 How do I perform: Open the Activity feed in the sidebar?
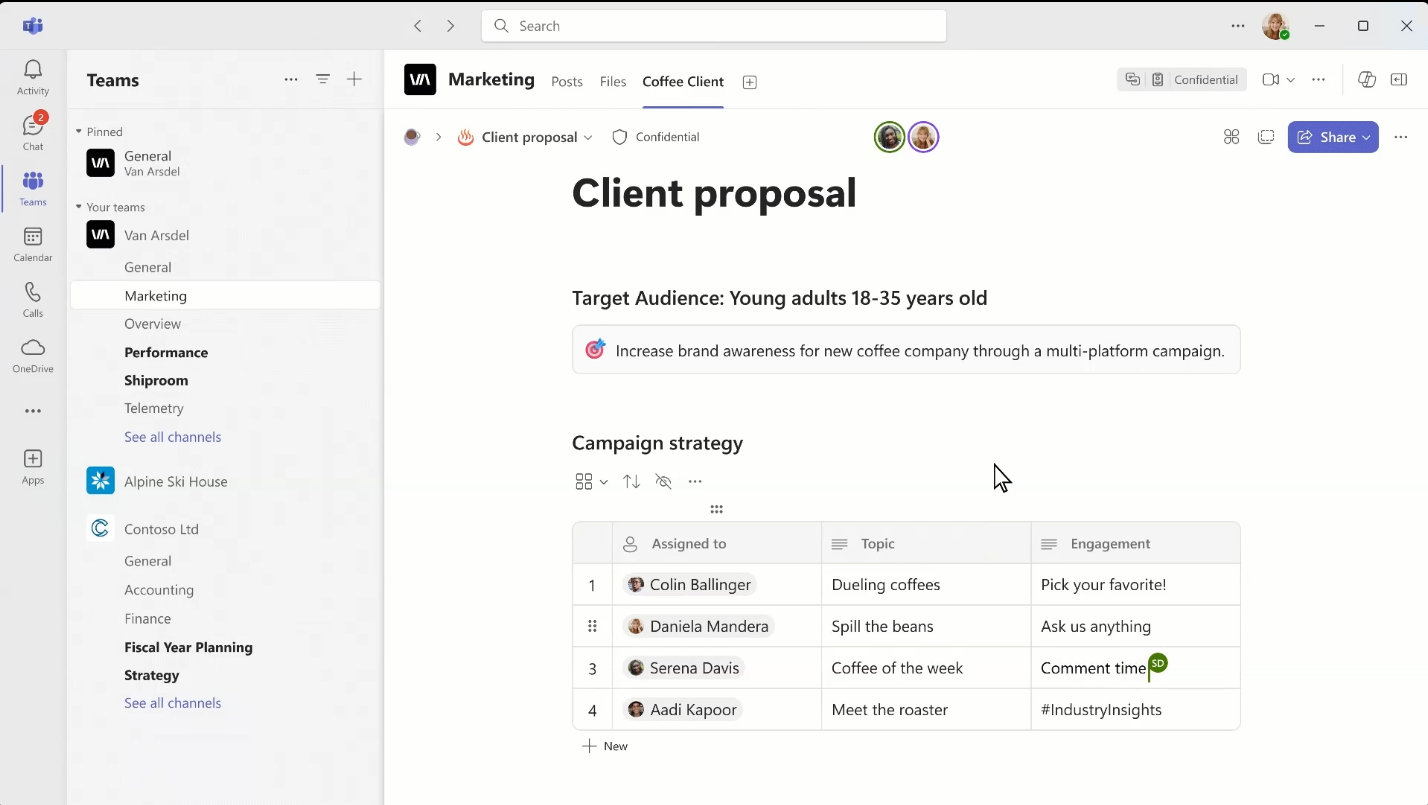33,77
